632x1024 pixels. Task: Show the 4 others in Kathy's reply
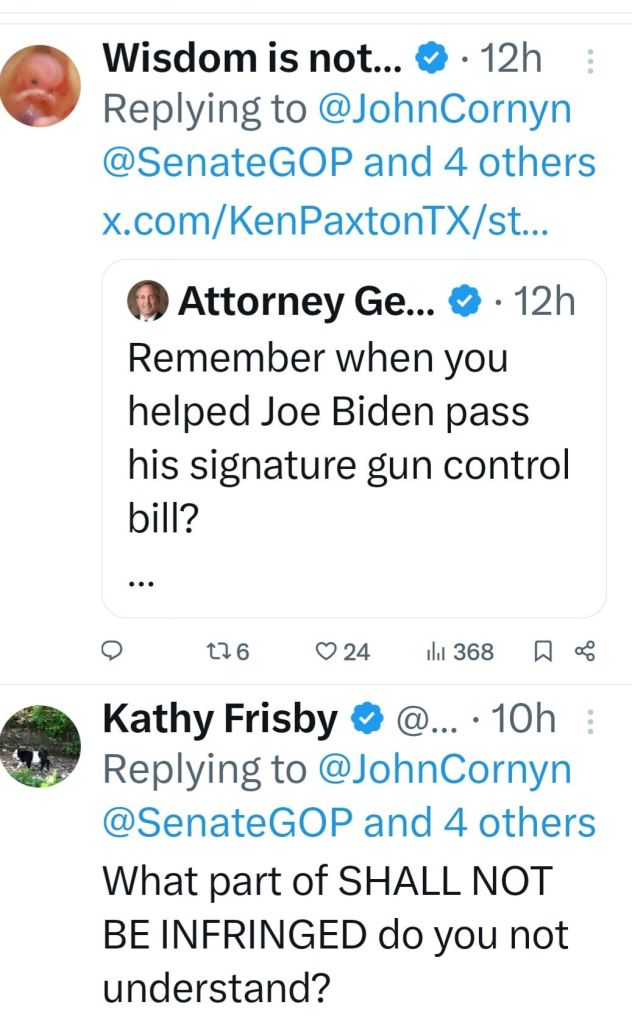pyautogui.click(x=519, y=822)
